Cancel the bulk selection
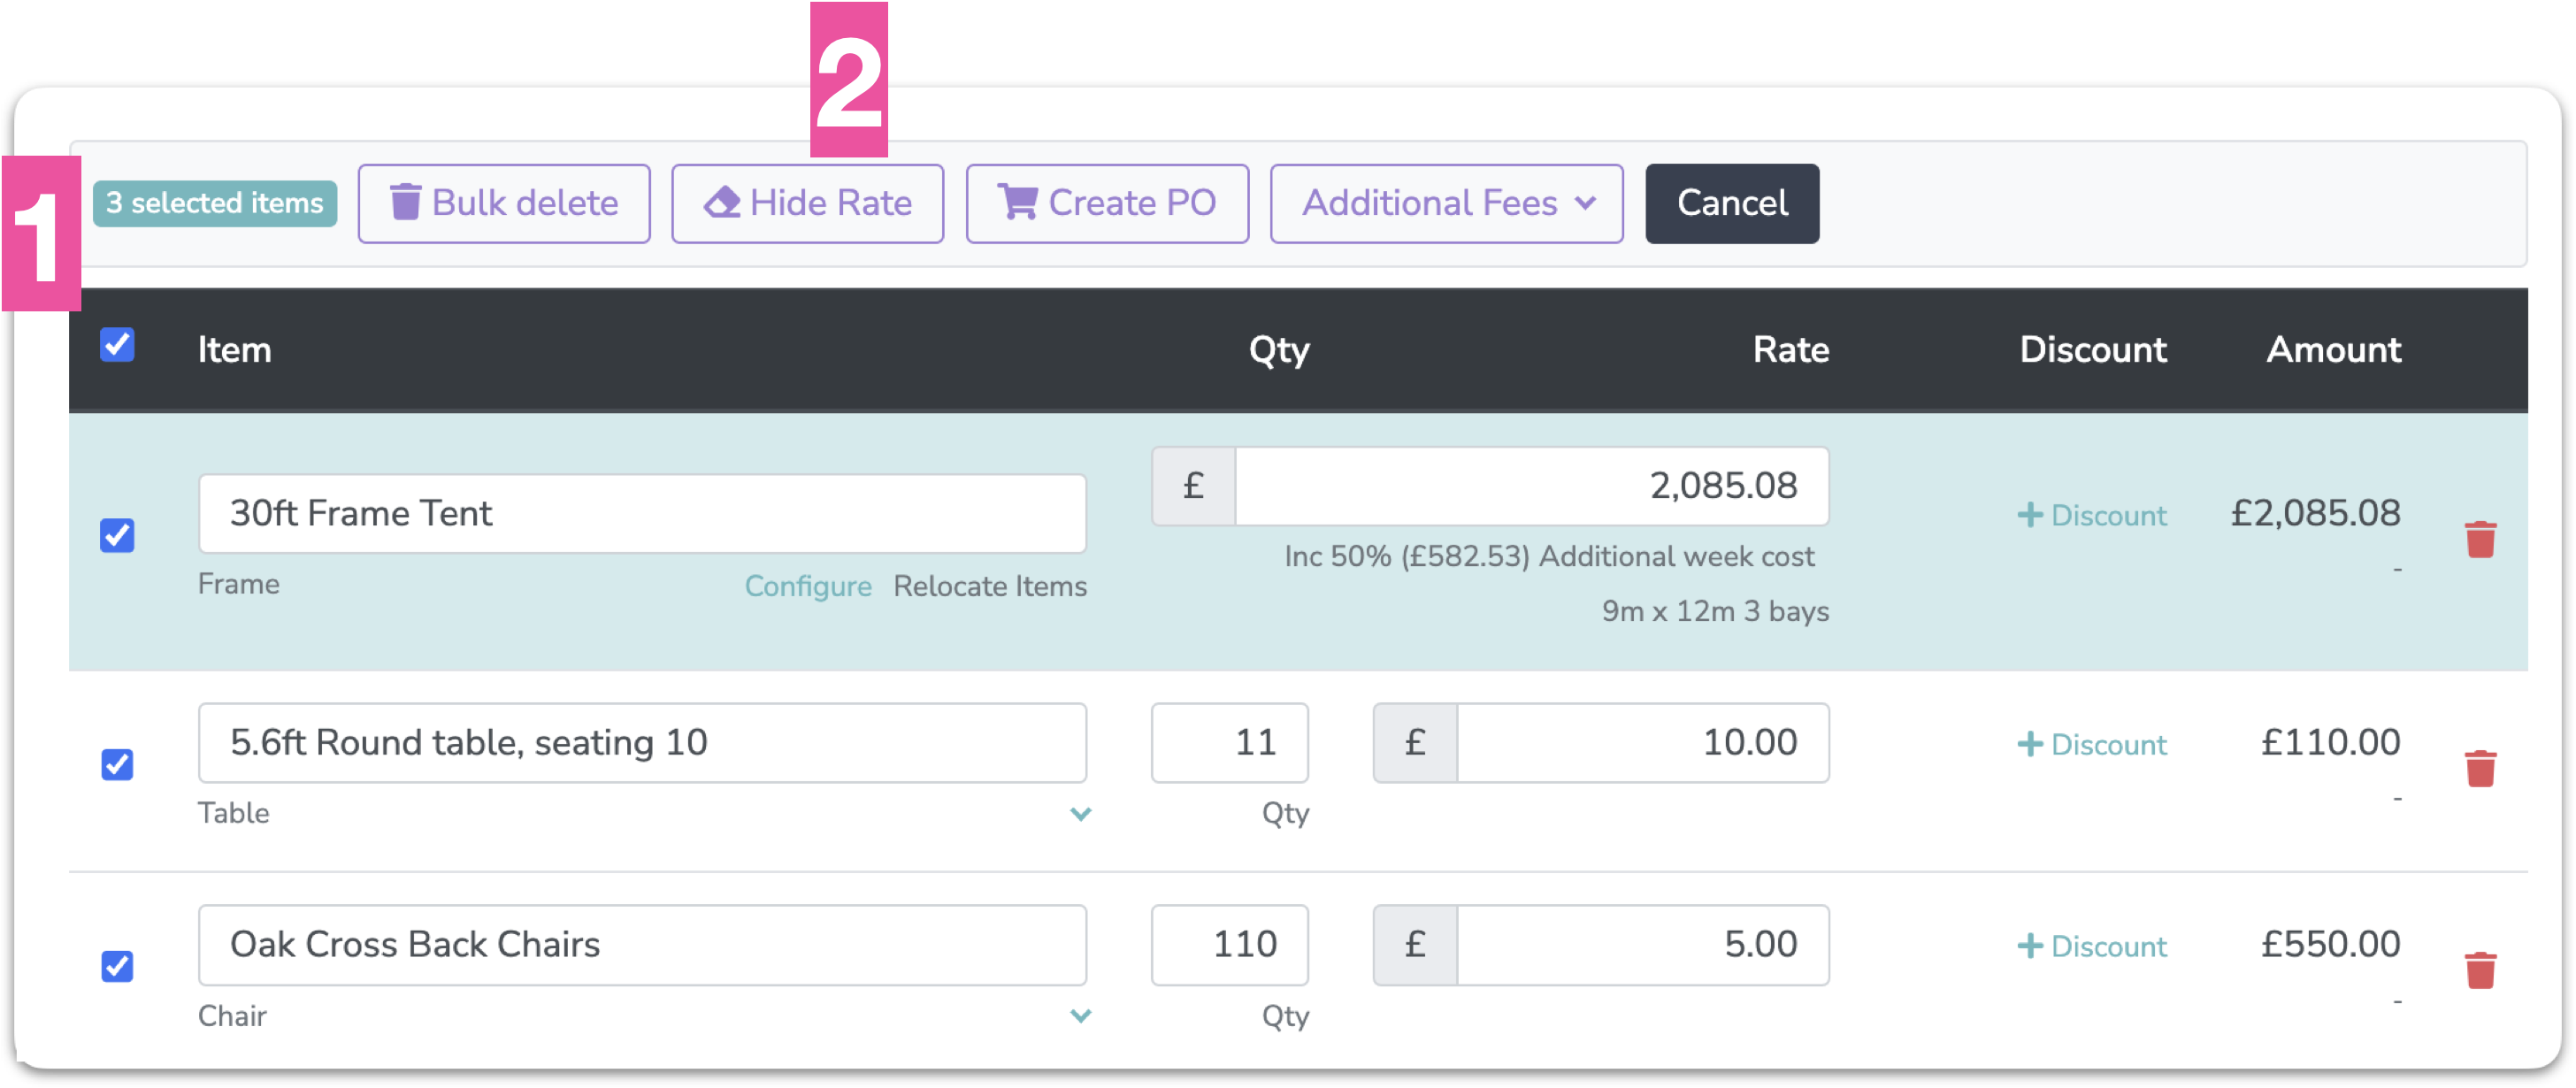 click(x=1732, y=204)
